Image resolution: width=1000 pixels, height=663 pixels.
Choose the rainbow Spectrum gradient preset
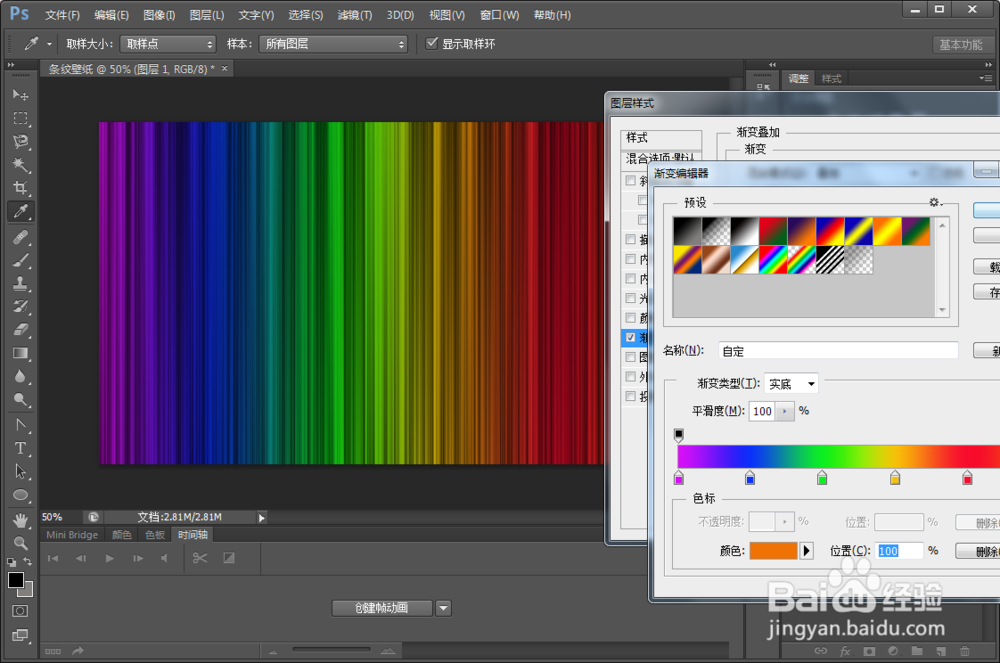pos(772,260)
